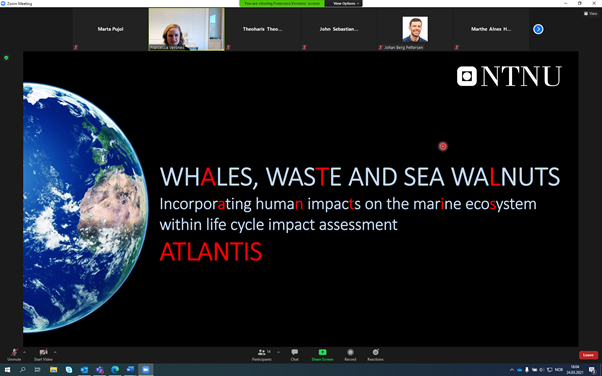Click the green encryption shield icon
Screen dimensions: 602x376
pos(6,58)
